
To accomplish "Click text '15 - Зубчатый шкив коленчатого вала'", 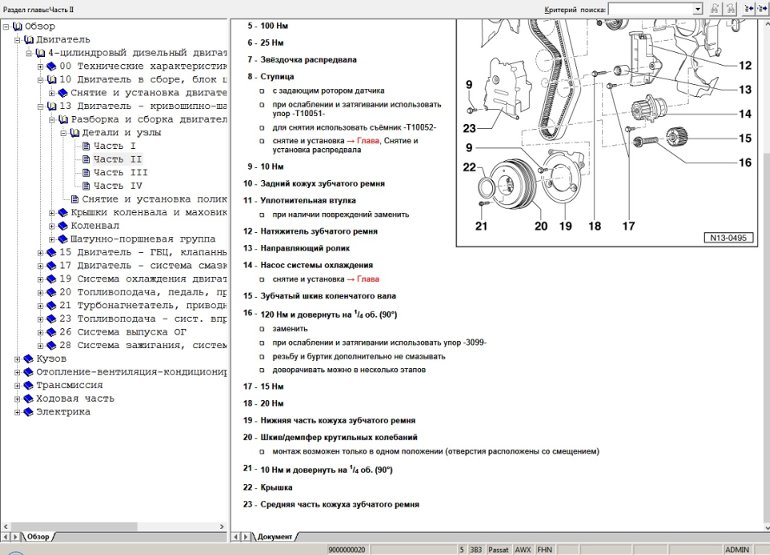I will tap(319, 296).
